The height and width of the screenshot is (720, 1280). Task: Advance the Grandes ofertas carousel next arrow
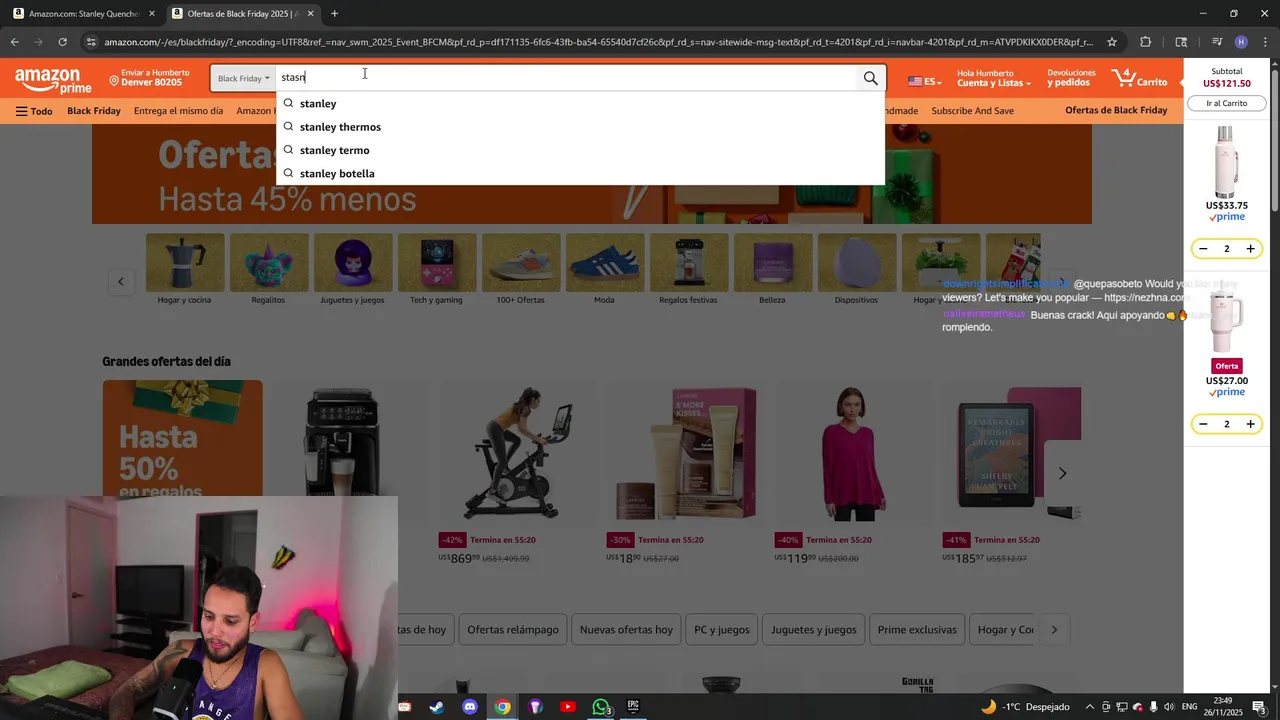click(x=1062, y=473)
